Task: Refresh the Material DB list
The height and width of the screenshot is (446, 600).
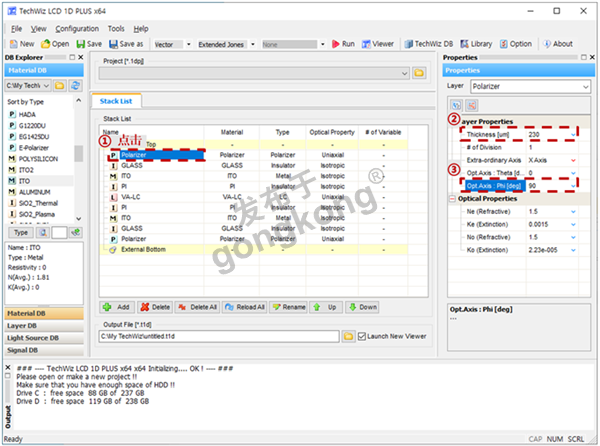Action: point(75,86)
